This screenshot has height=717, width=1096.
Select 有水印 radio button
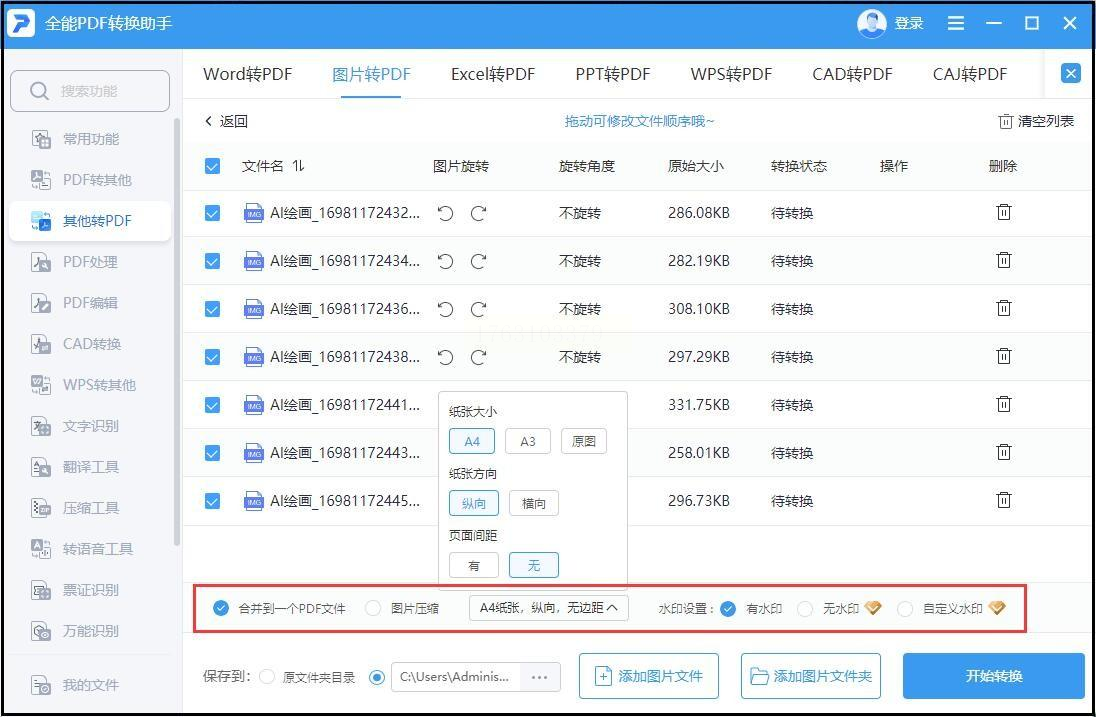tap(728, 609)
